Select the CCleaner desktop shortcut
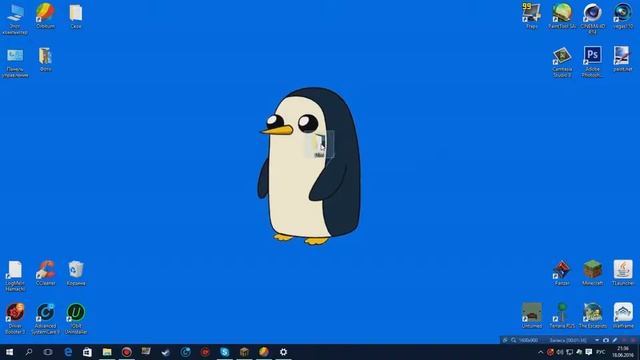 pyautogui.click(x=45, y=273)
